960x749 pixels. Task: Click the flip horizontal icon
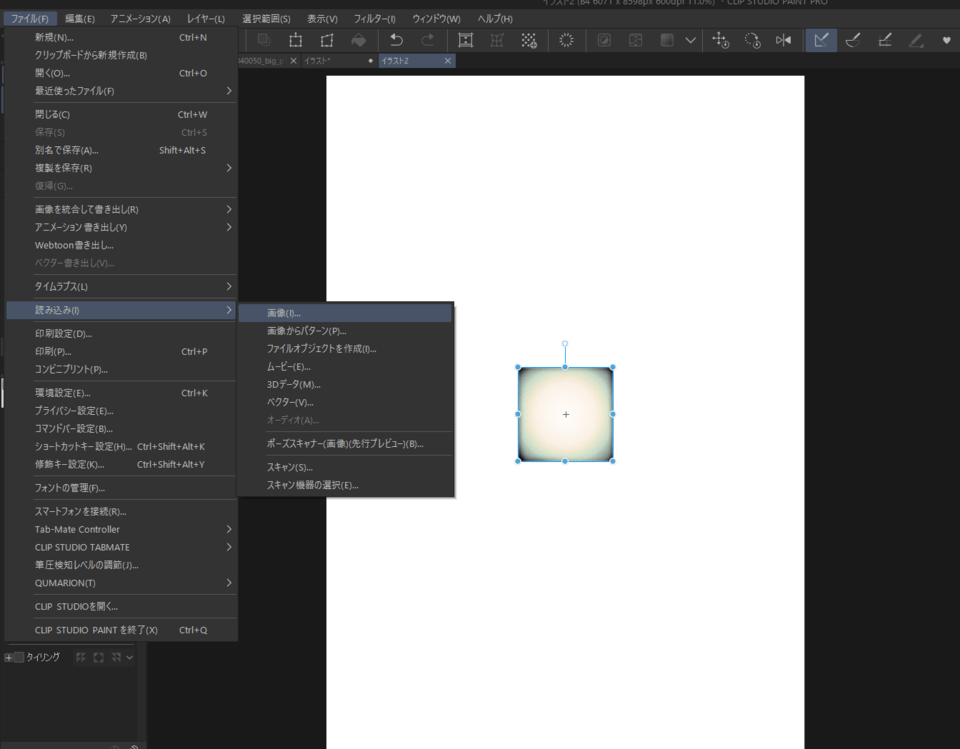783,40
